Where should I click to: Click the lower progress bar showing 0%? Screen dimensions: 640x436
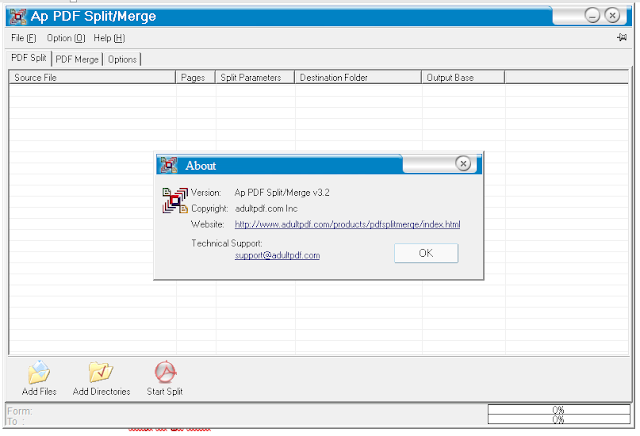559,419
